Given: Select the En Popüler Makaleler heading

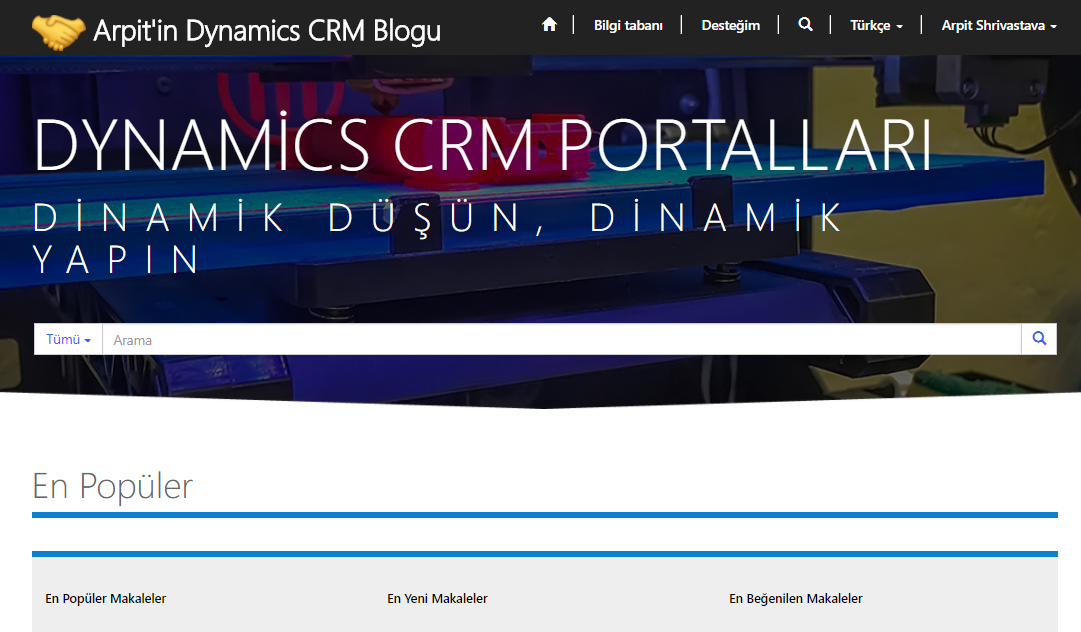Looking at the screenshot, I should (105, 598).
